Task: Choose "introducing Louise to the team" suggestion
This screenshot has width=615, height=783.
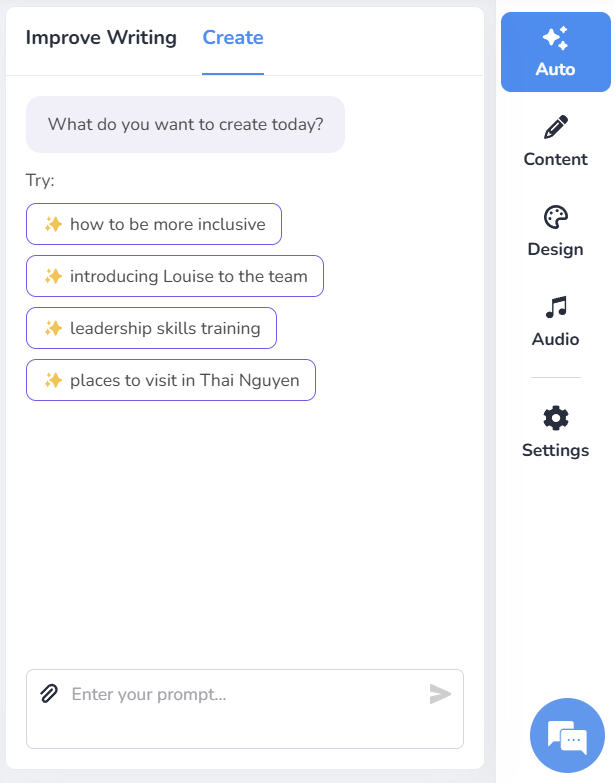Action: coord(175,276)
